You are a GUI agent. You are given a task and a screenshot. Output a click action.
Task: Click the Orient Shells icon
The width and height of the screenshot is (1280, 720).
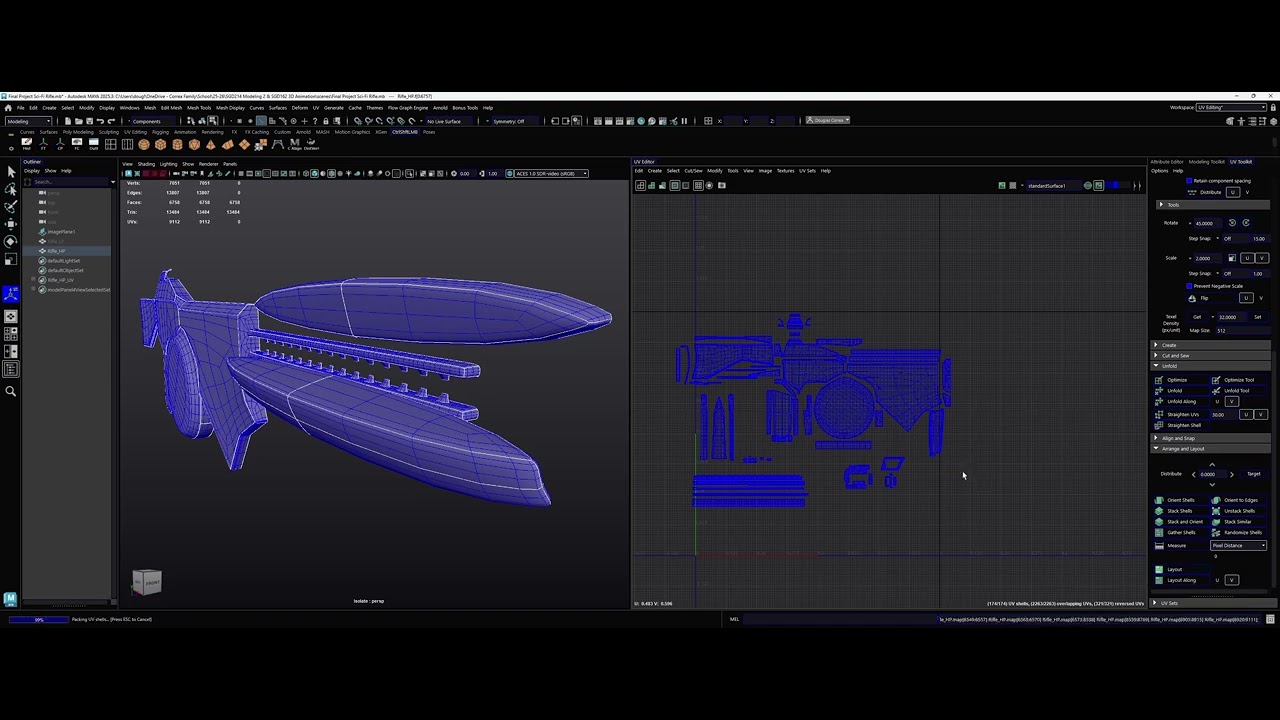[x=1159, y=500]
